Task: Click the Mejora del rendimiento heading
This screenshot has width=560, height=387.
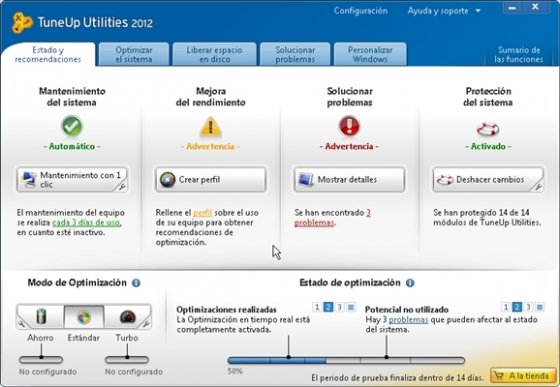Action: (211, 97)
